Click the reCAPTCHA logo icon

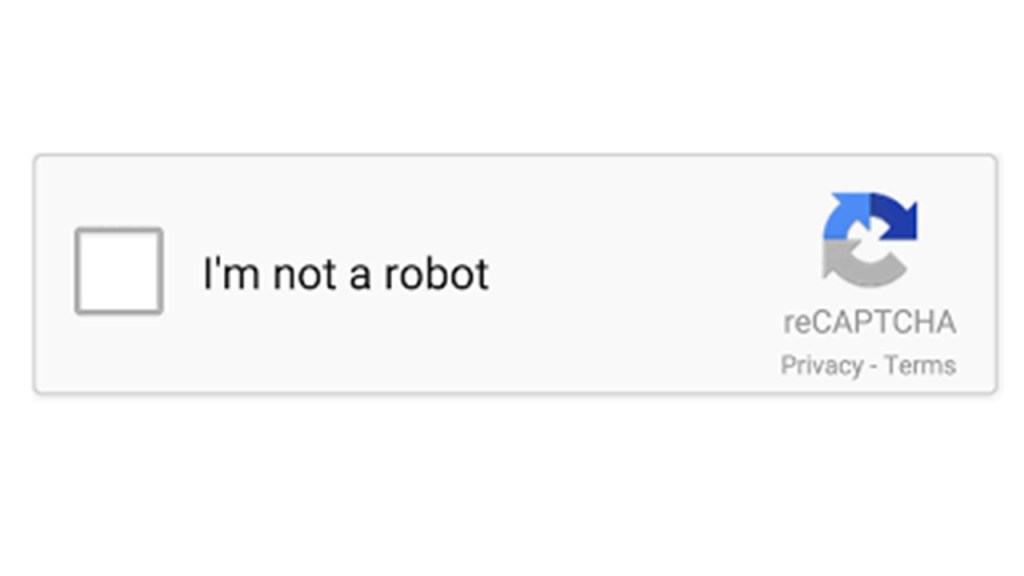[x=869, y=238]
